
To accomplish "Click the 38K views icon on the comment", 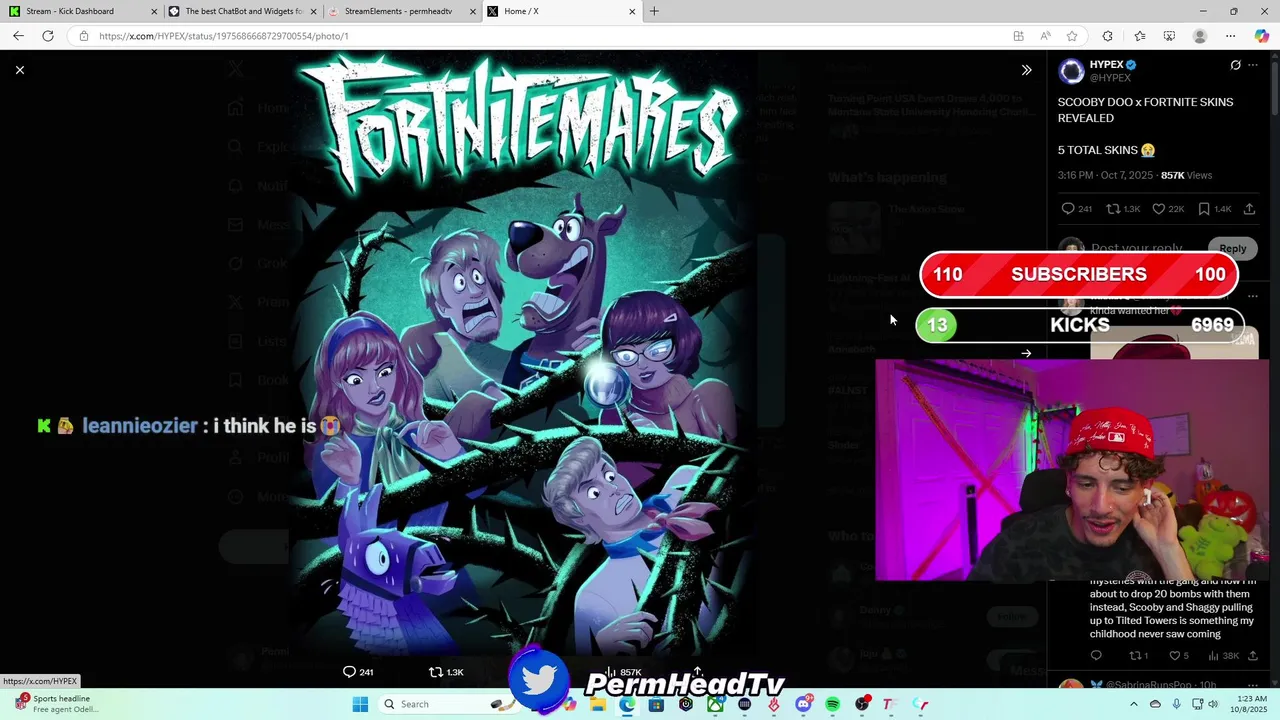I will coord(1213,656).
